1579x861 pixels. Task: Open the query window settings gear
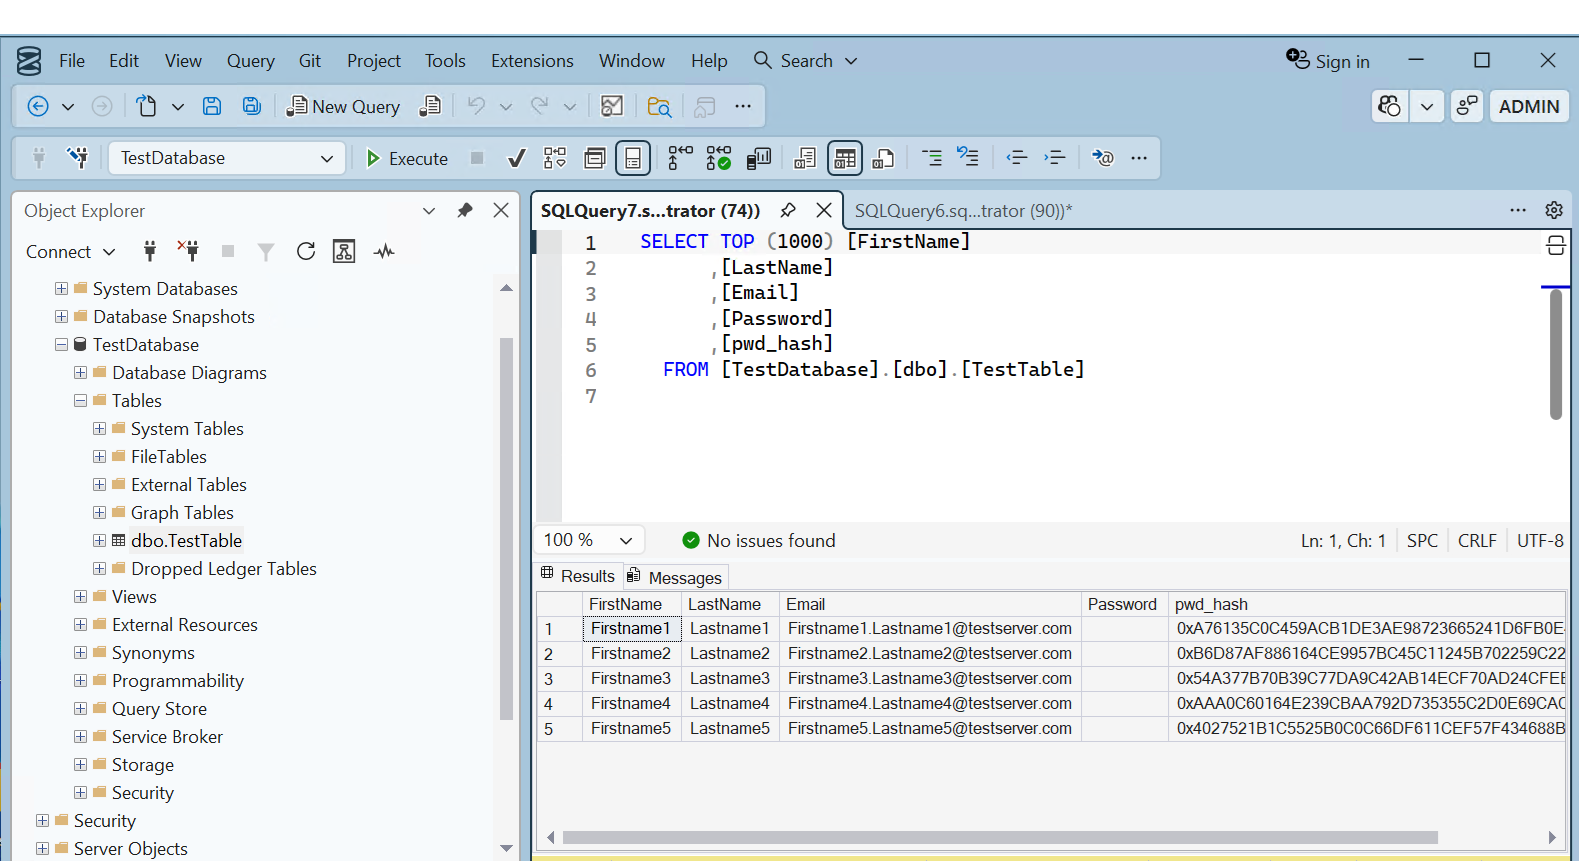pyautogui.click(x=1554, y=210)
